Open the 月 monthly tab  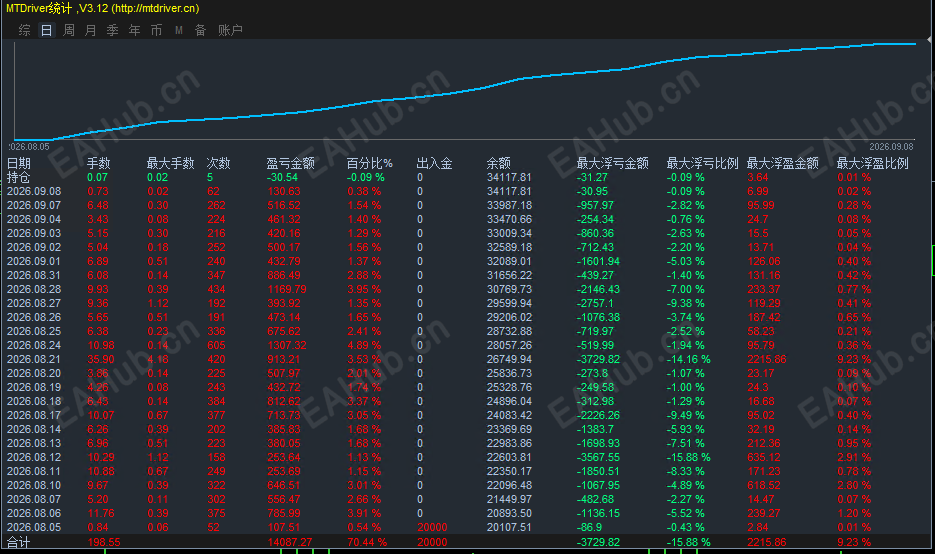point(91,30)
